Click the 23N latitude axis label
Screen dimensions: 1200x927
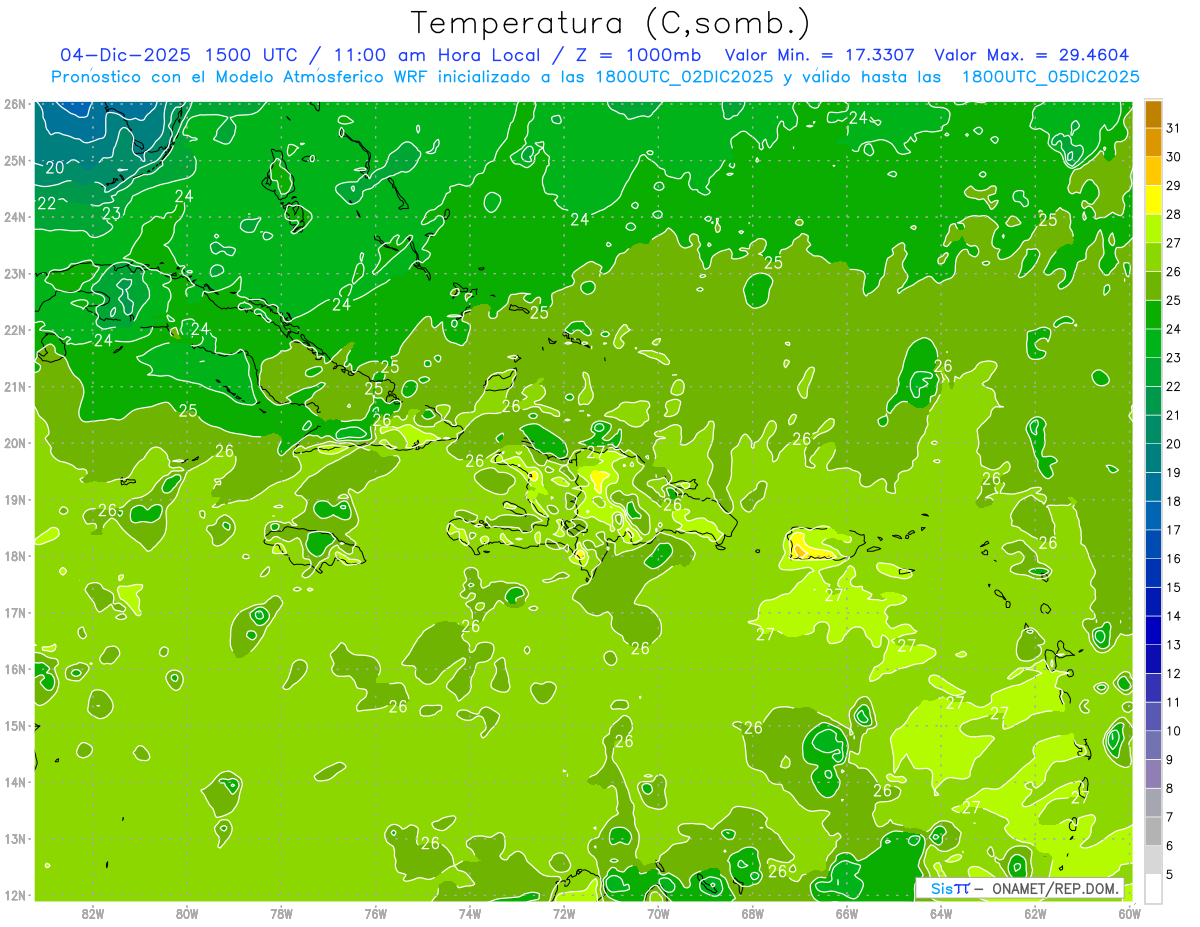click(14, 274)
